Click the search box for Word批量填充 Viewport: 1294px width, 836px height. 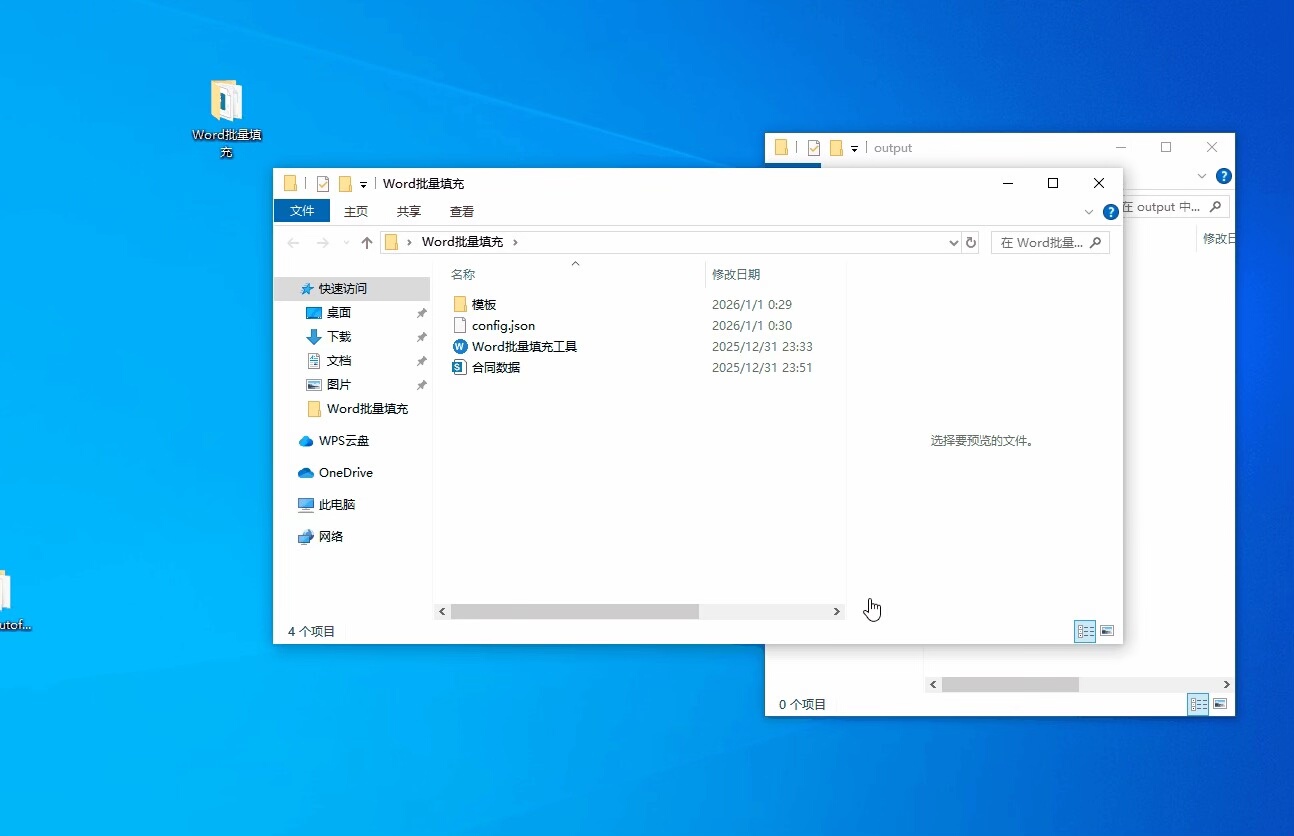[x=1042, y=243]
